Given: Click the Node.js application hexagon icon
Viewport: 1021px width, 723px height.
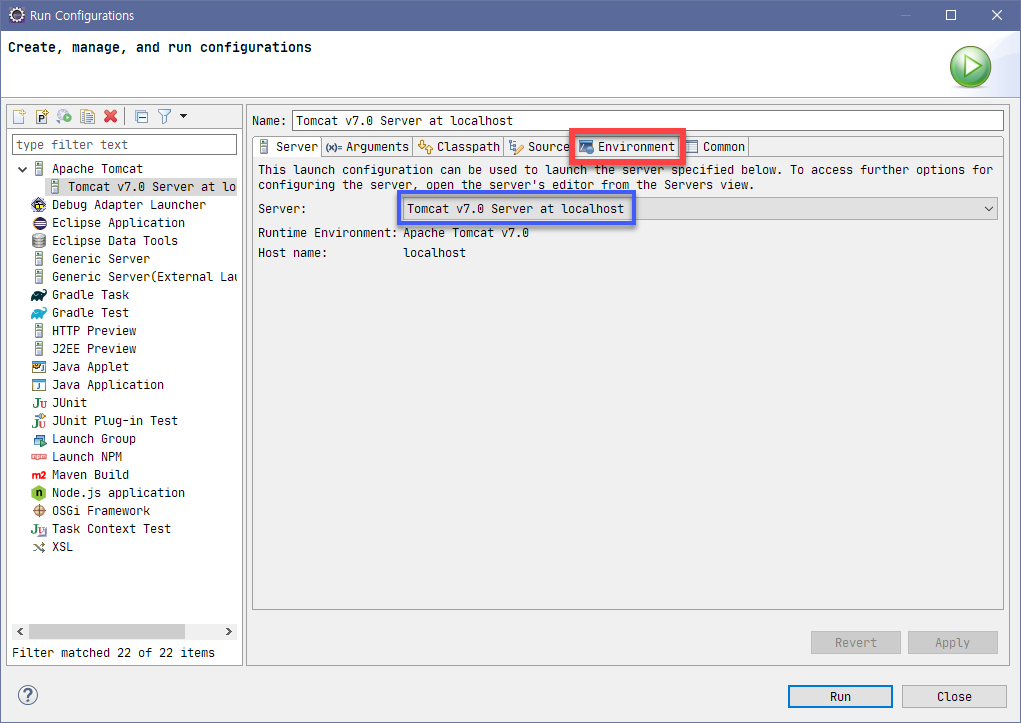Looking at the screenshot, I should pos(39,493).
